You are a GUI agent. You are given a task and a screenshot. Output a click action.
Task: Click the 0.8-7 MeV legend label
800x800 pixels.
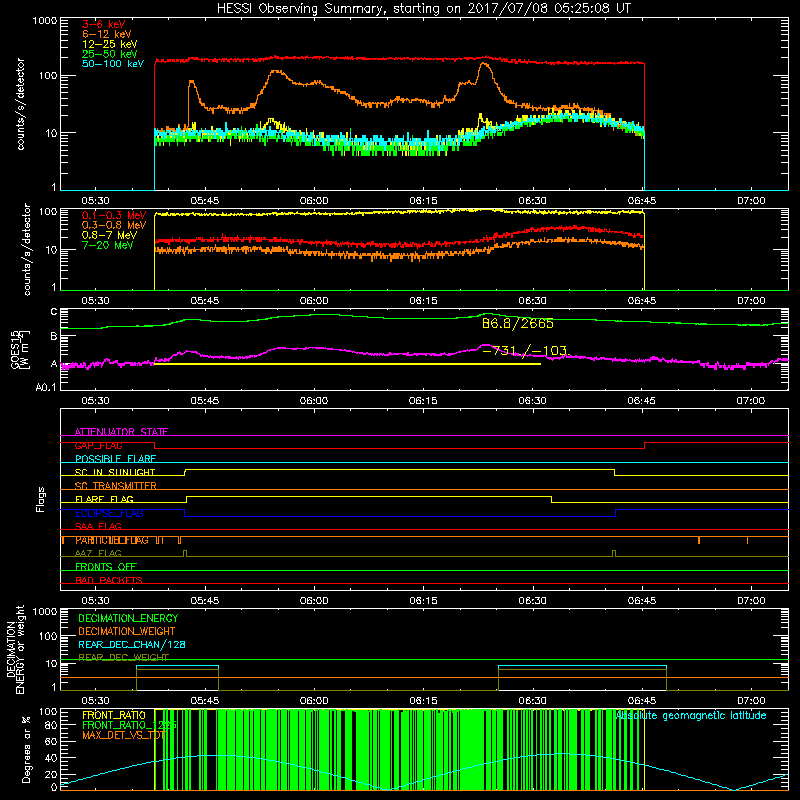[109, 235]
